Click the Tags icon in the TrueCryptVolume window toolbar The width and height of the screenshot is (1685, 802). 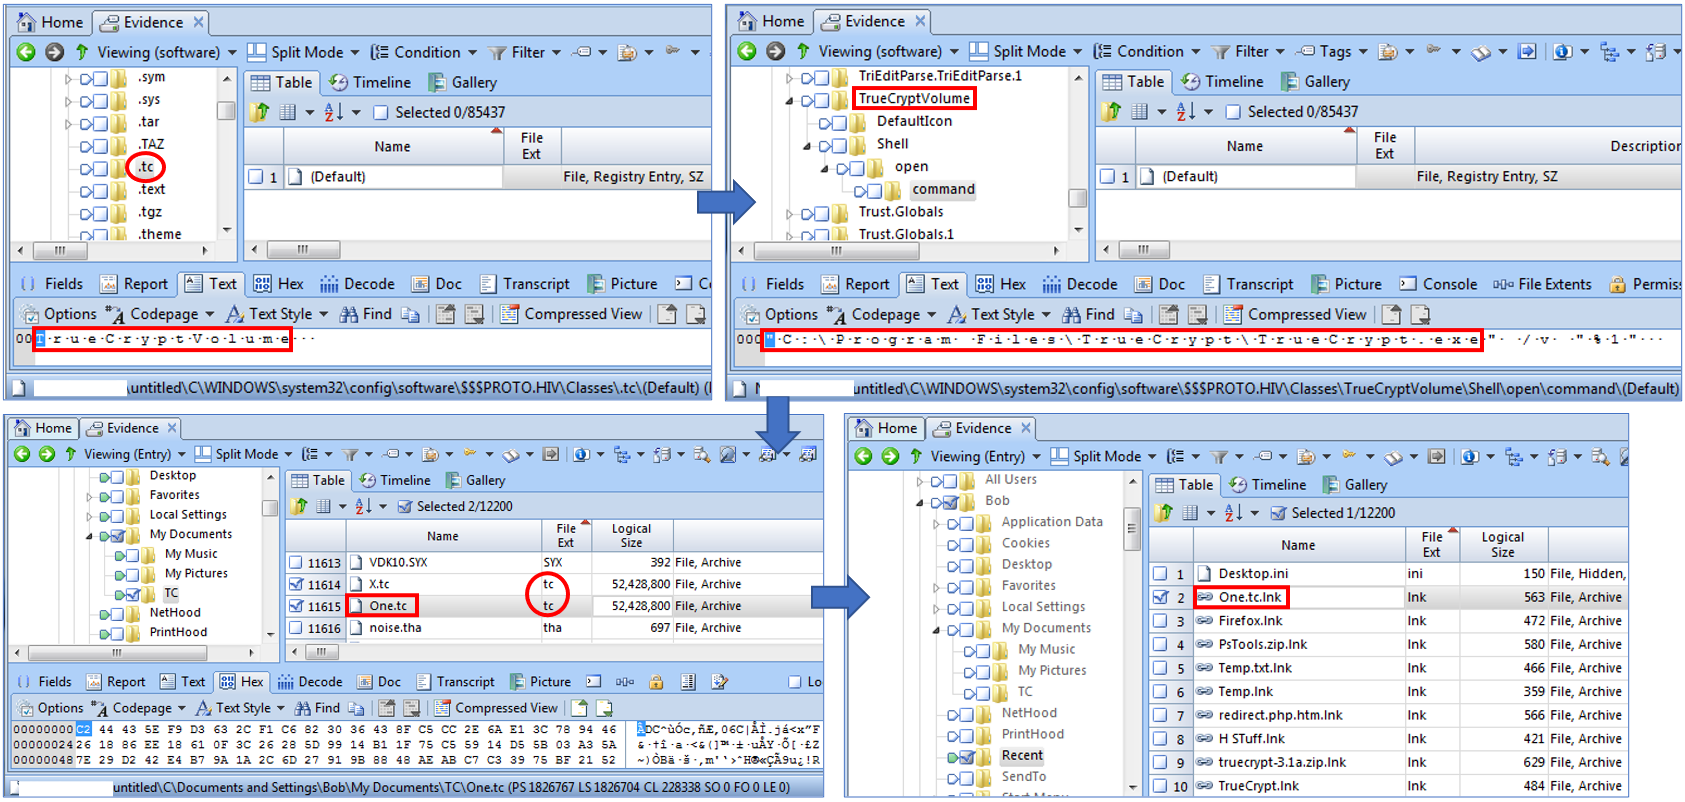coord(1306,51)
